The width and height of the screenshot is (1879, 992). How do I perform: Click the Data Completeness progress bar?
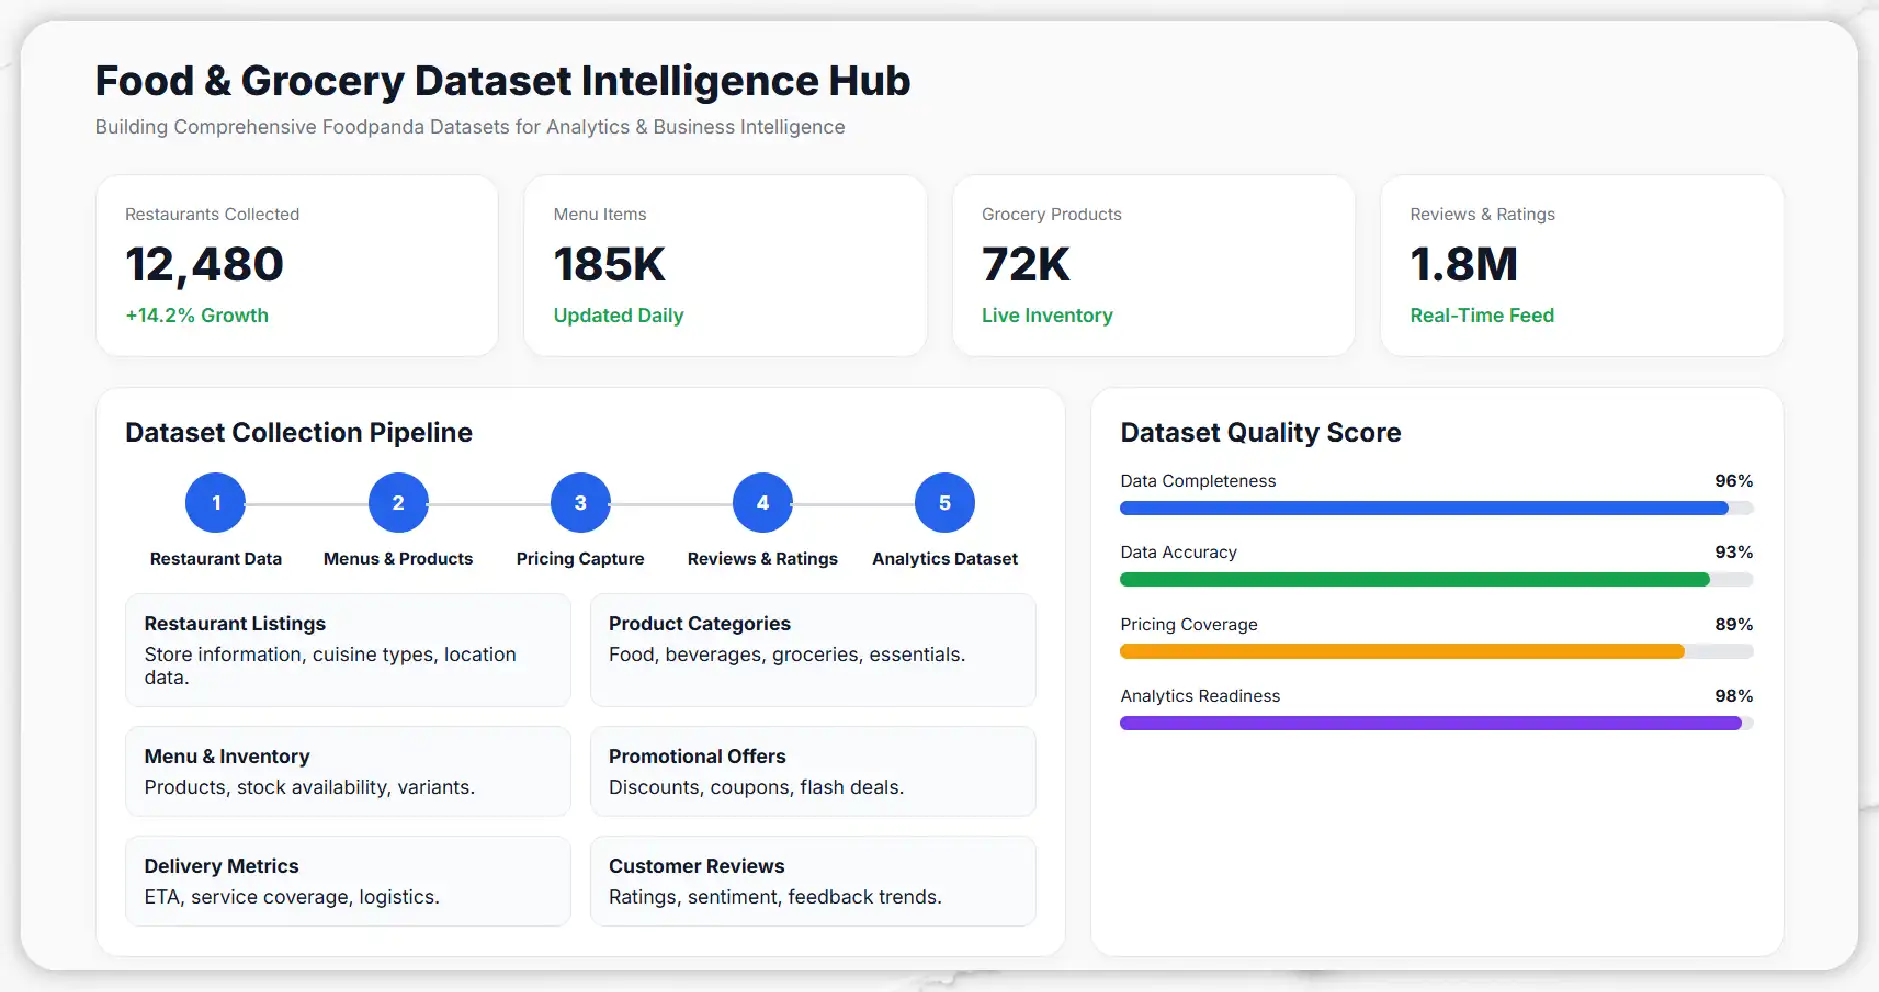pos(1437,508)
